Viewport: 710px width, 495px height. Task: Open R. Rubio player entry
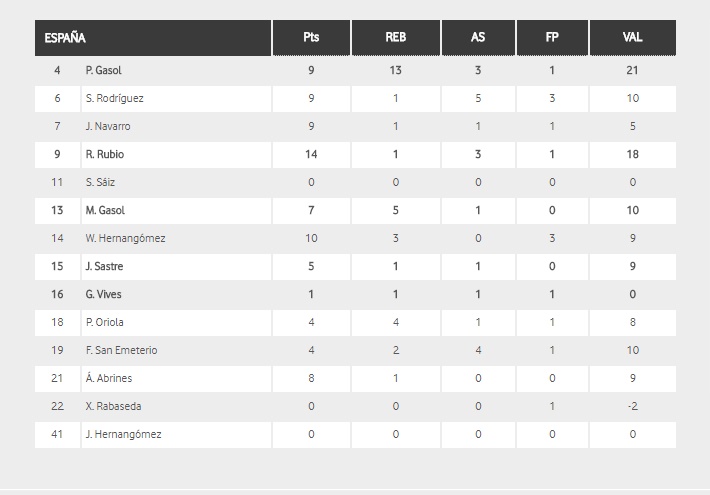click(105, 155)
